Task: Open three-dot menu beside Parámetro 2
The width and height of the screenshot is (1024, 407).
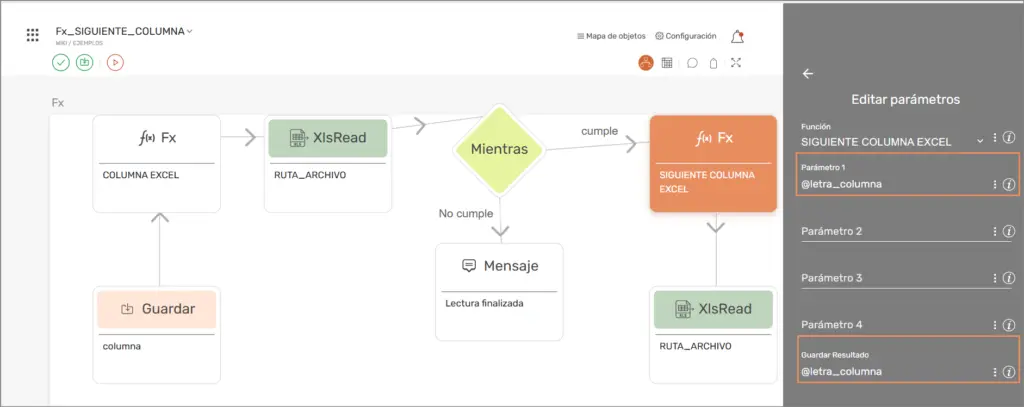Action: (x=994, y=231)
